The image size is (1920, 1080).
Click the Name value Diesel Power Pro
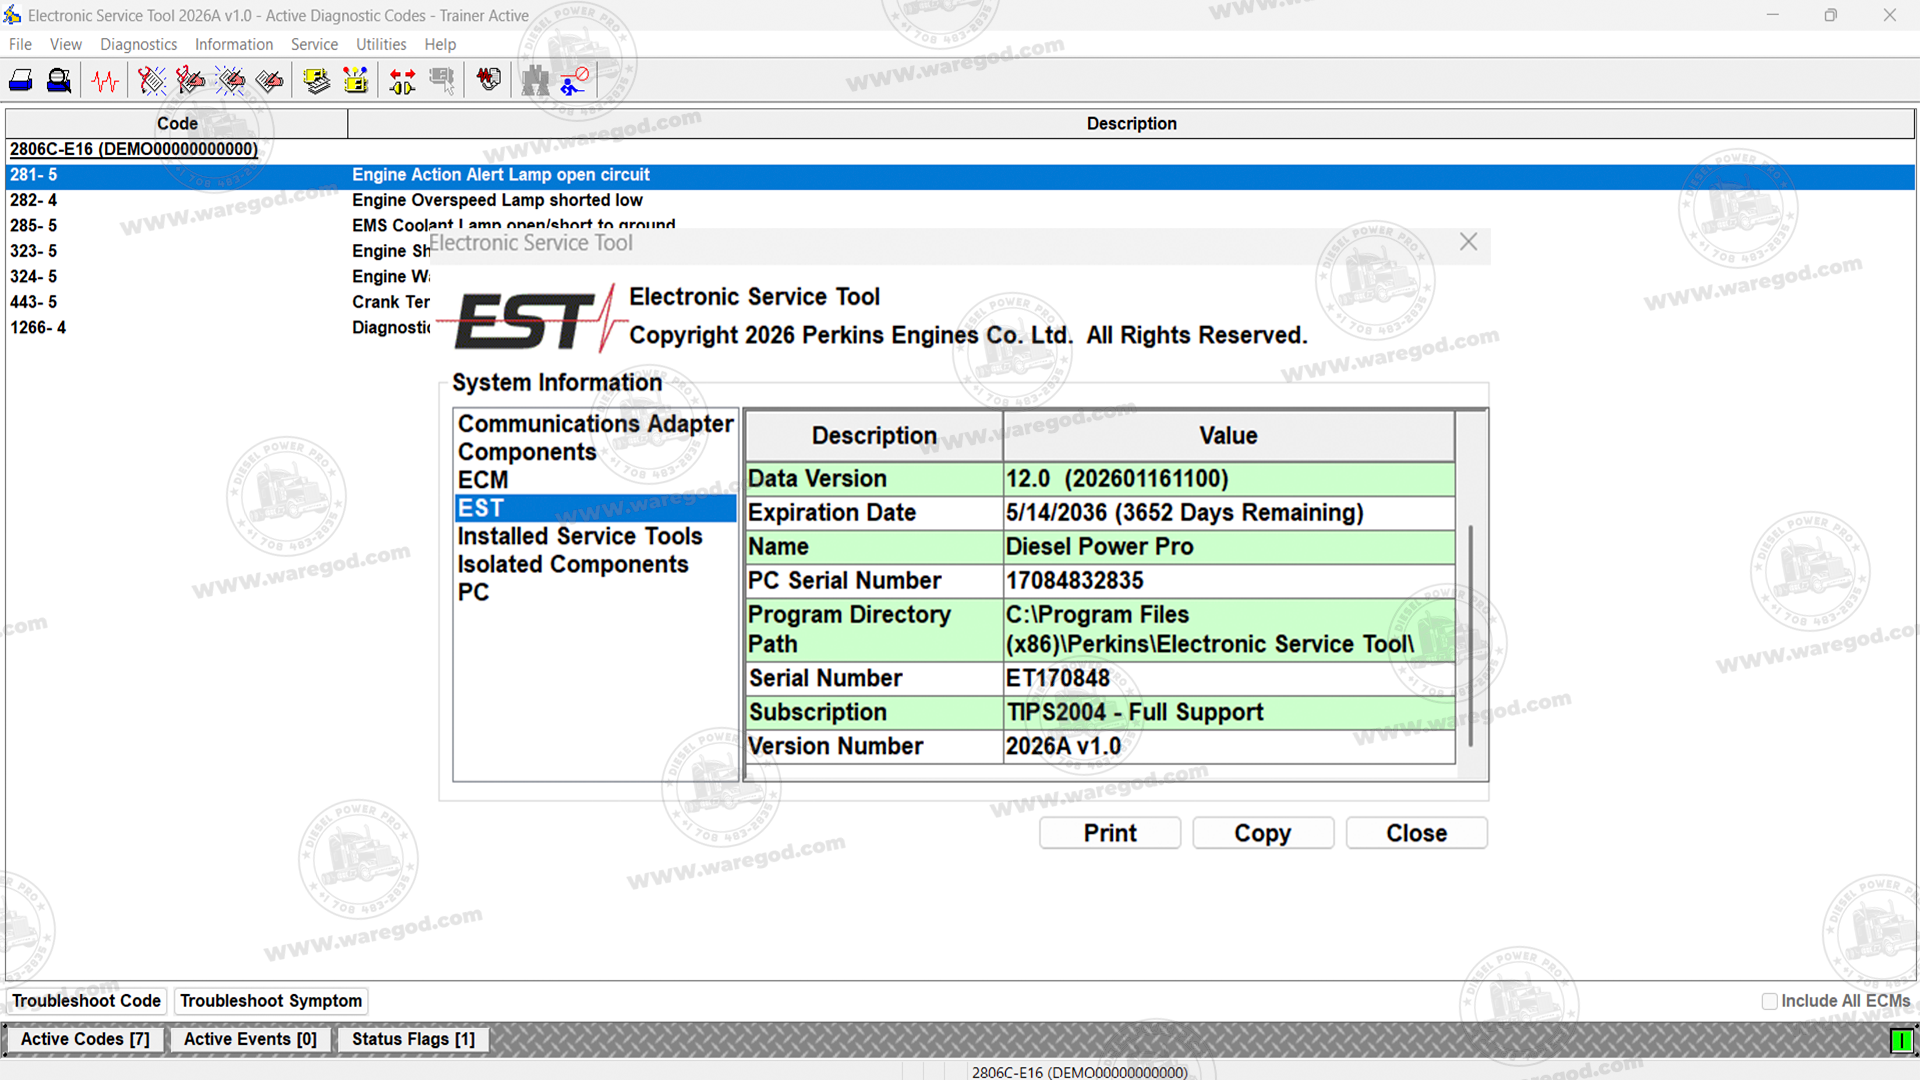(1229, 547)
